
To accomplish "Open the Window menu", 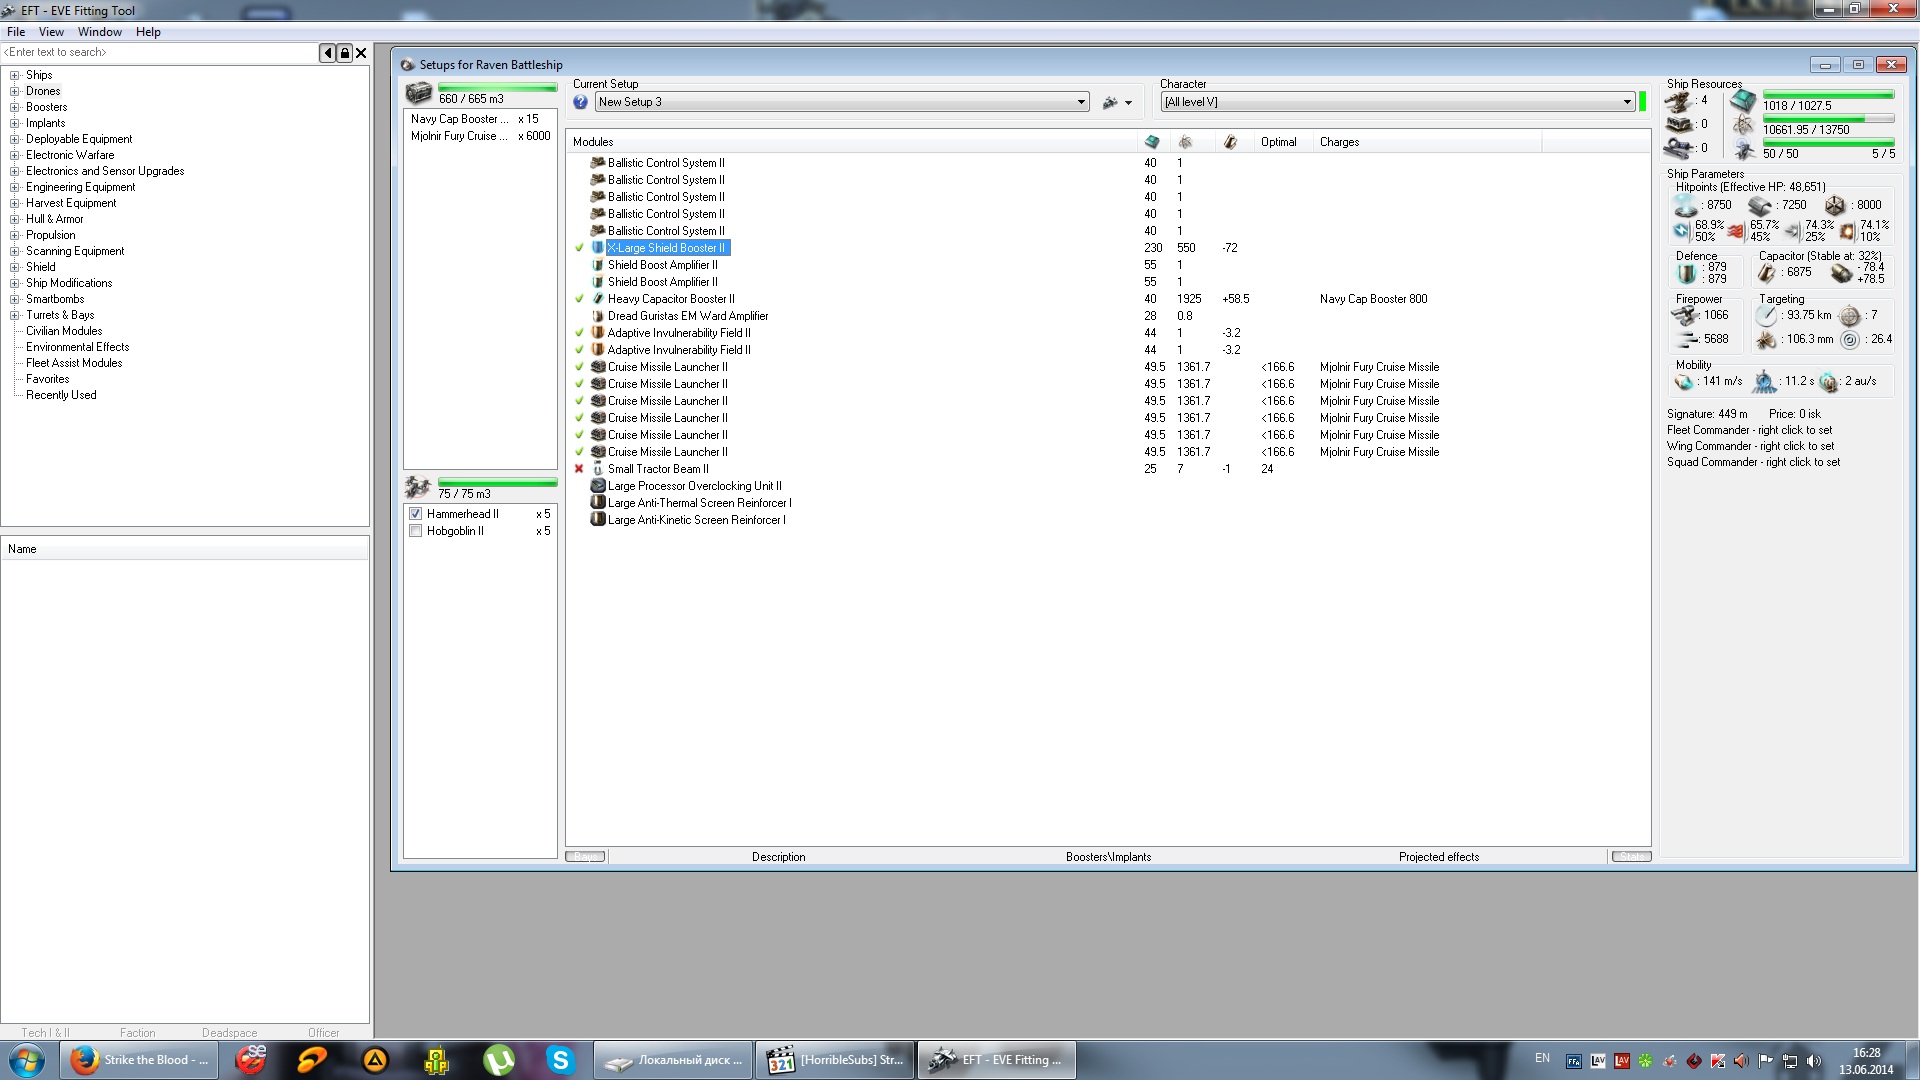I will (100, 32).
